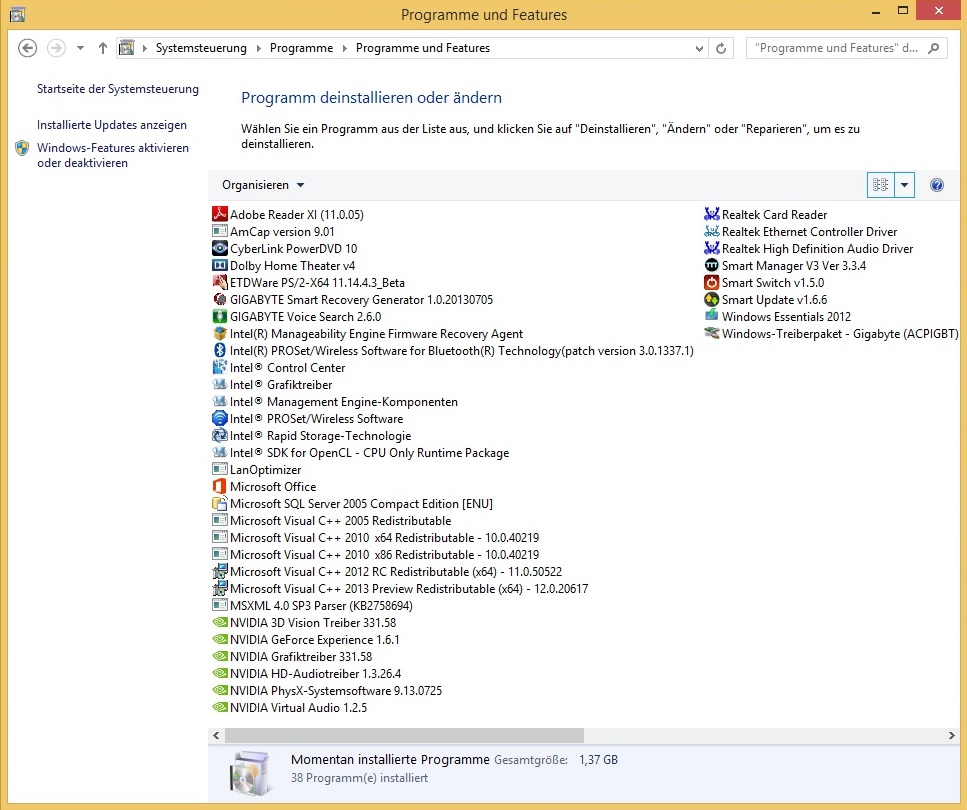This screenshot has height=810, width=967.
Task: Select Visual C++ 2010 x86 Redistributable entry
Action: 376,555
